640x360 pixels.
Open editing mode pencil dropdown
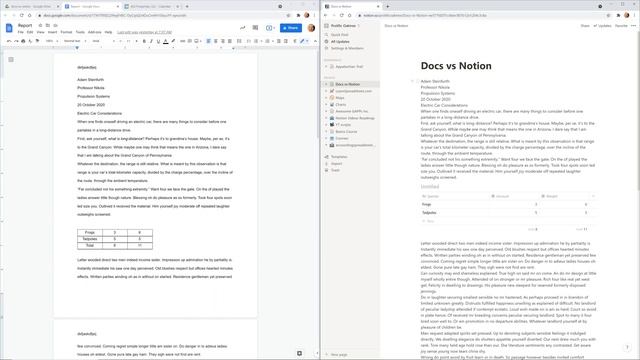[x=304, y=41]
